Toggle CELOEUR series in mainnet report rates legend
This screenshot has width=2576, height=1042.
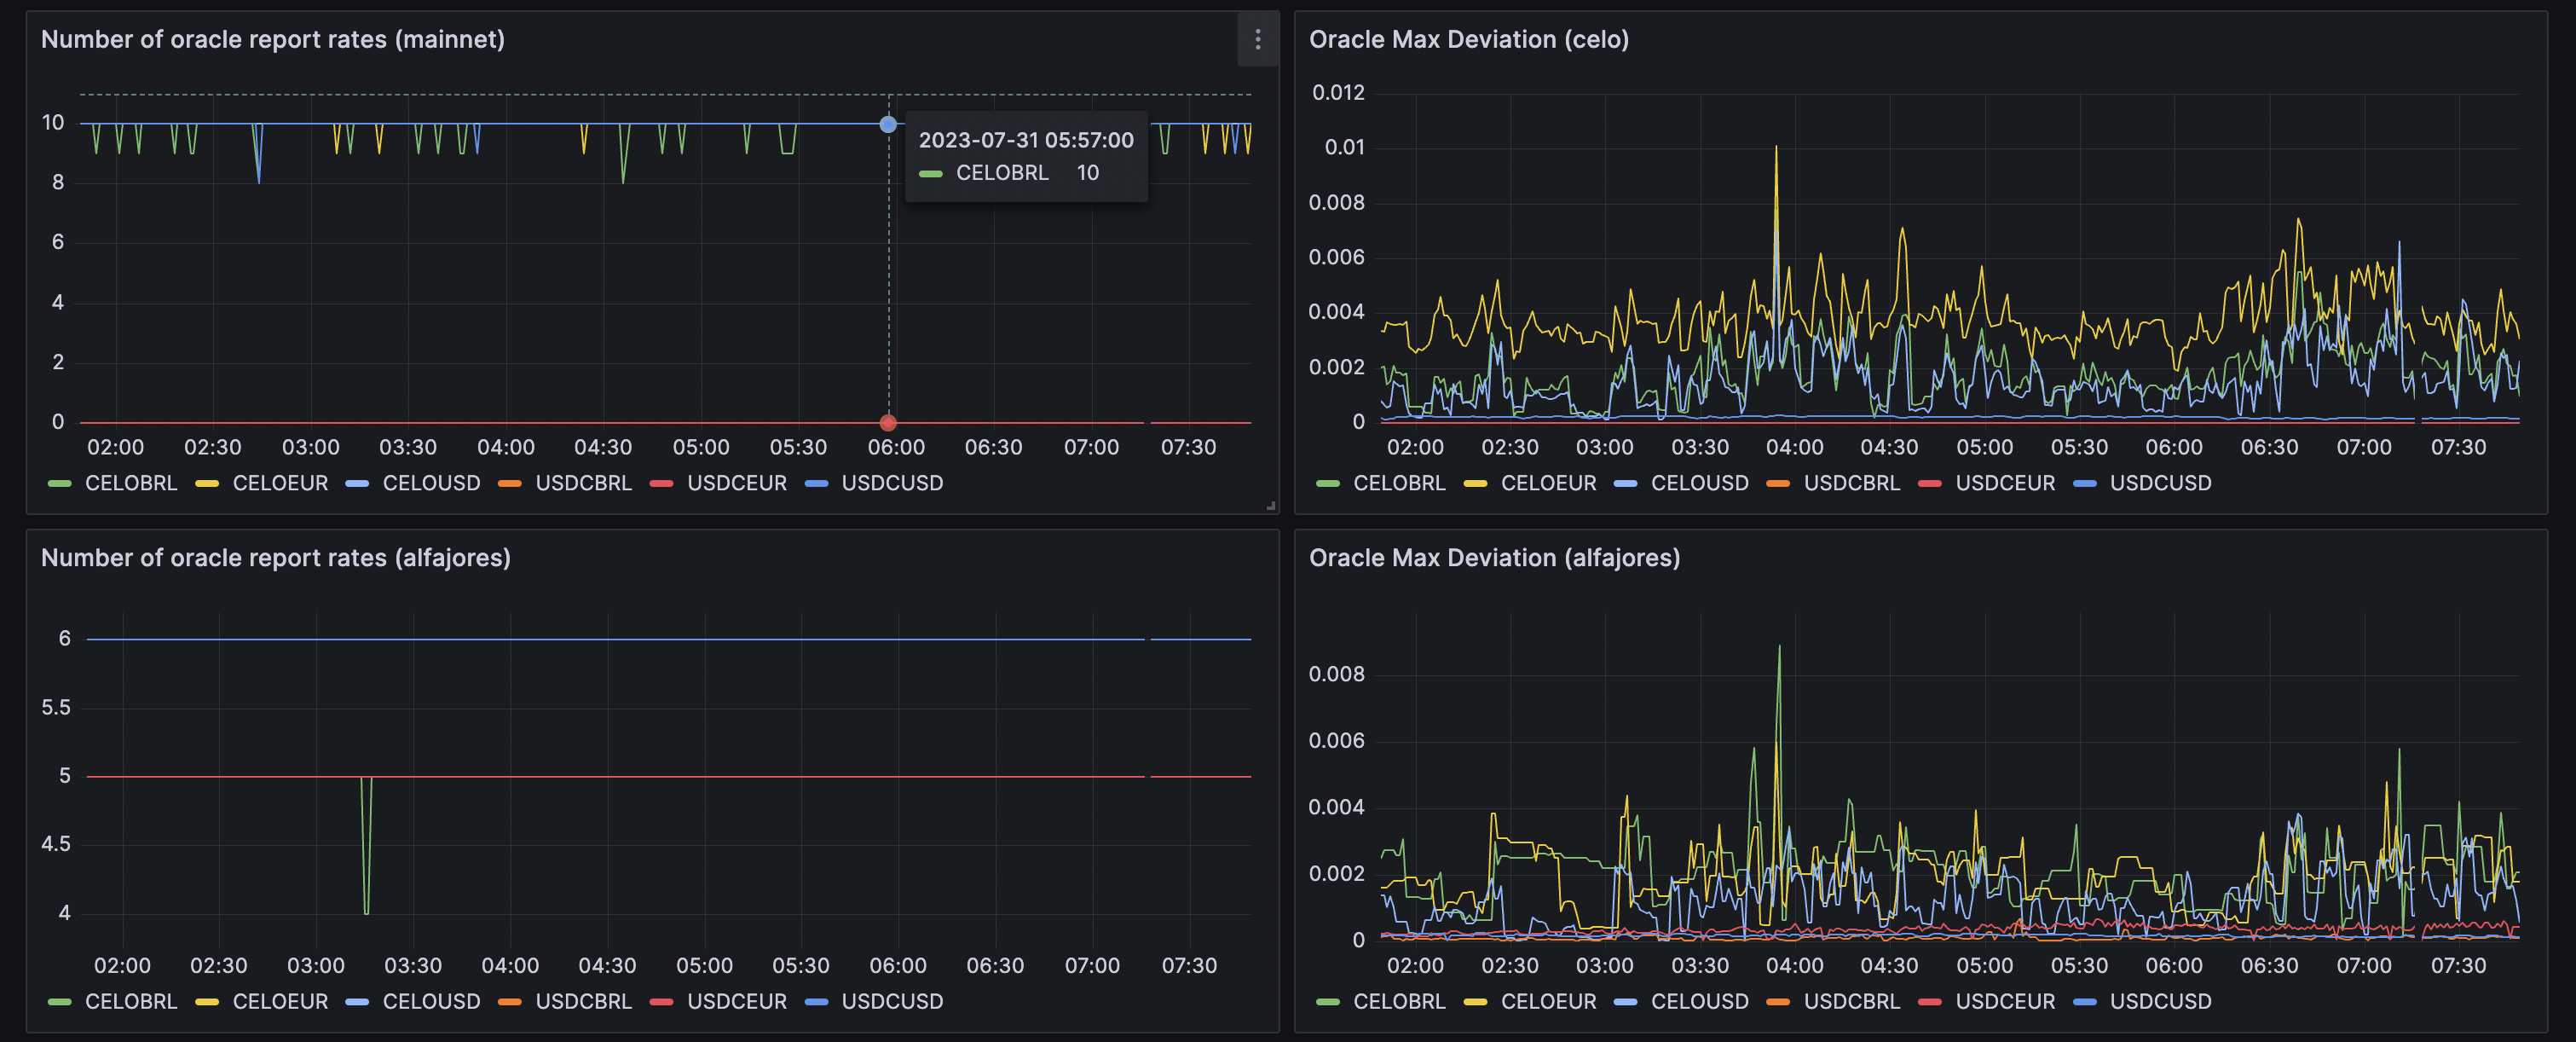pyautogui.click(x=280, y=483)
